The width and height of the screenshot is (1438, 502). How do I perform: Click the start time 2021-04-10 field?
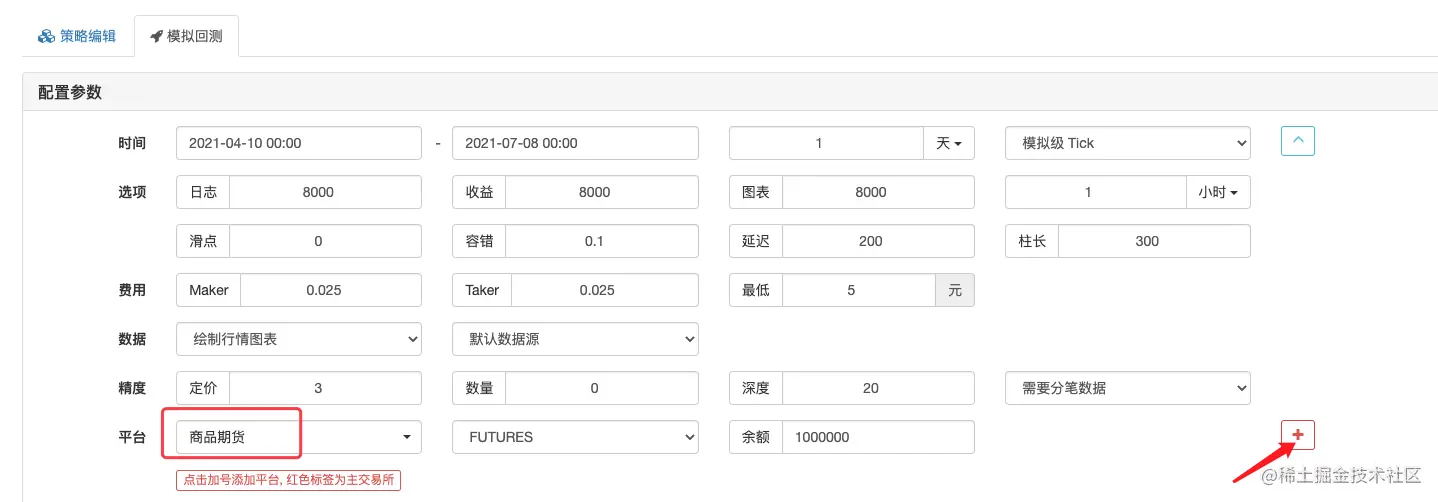299,143
